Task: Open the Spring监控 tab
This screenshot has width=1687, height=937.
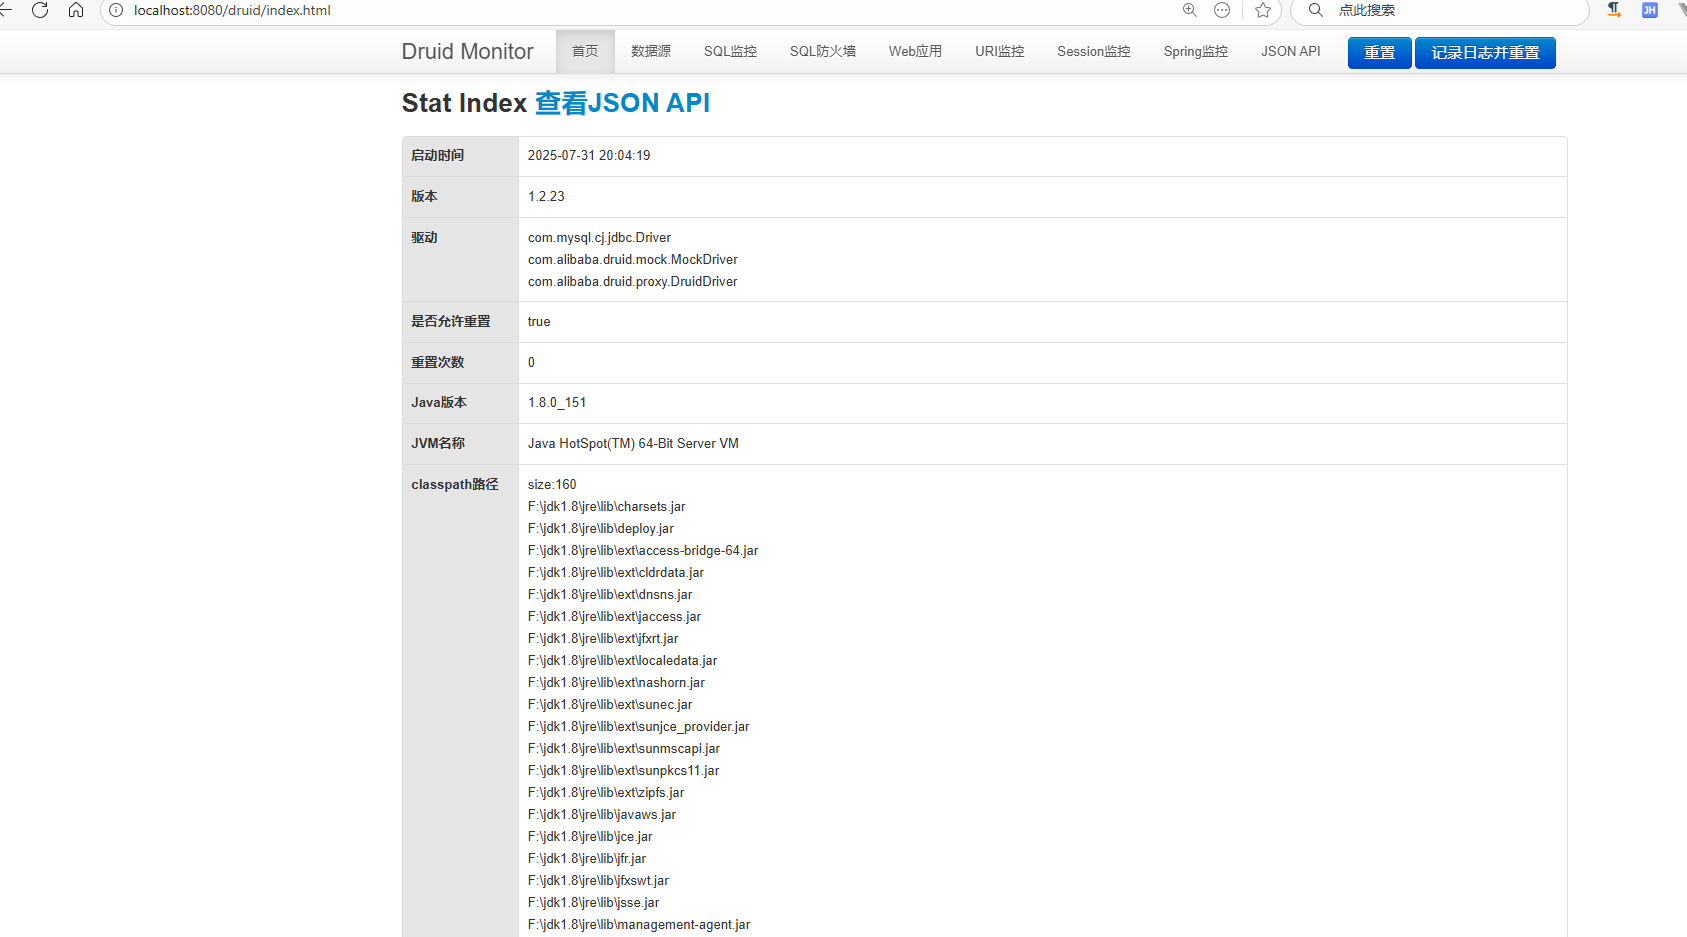Action: tap(1196, 51)
